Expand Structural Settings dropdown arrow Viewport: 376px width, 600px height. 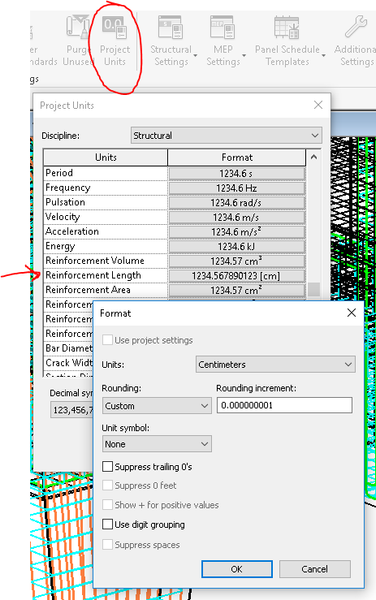[195, 55]
